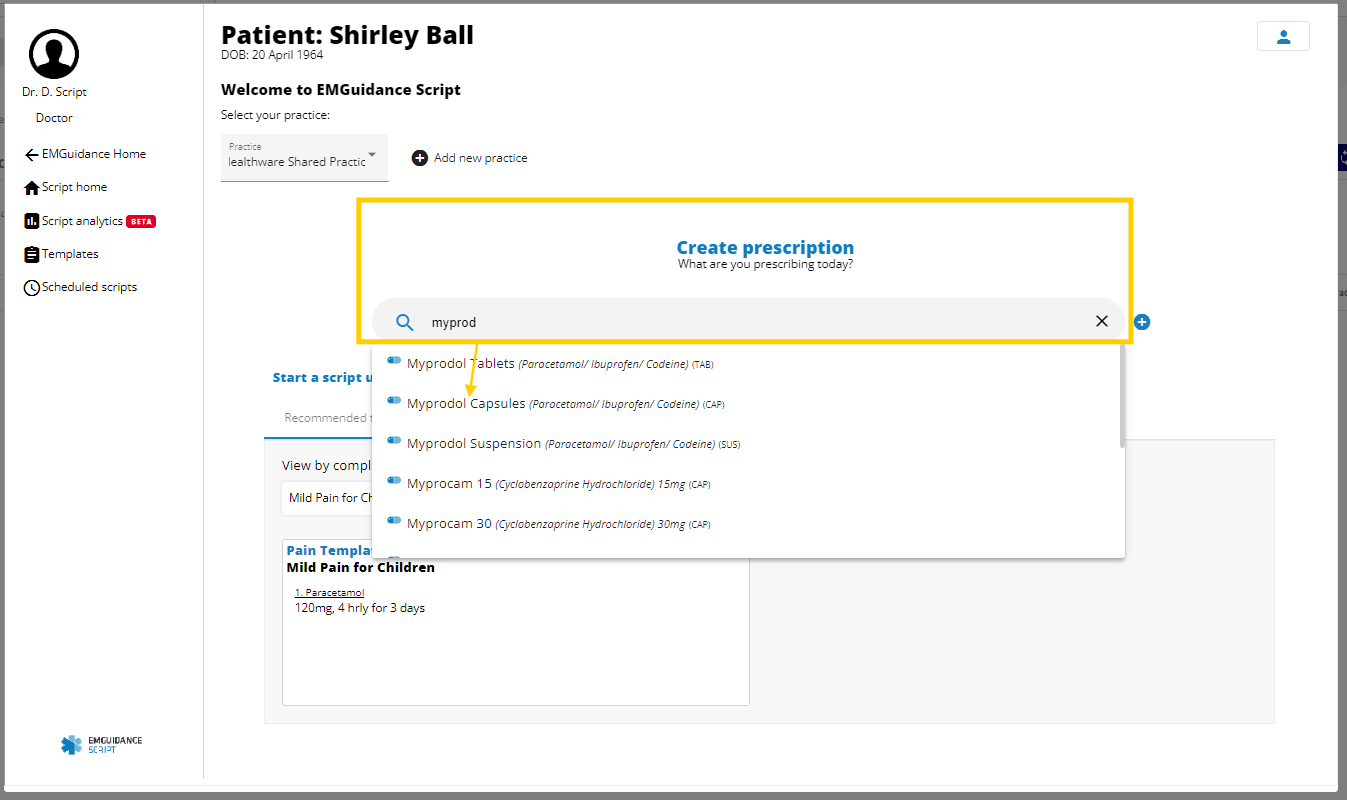
Task: Click the blue plus icon beside search bar
Action: tap(1142, 322)
